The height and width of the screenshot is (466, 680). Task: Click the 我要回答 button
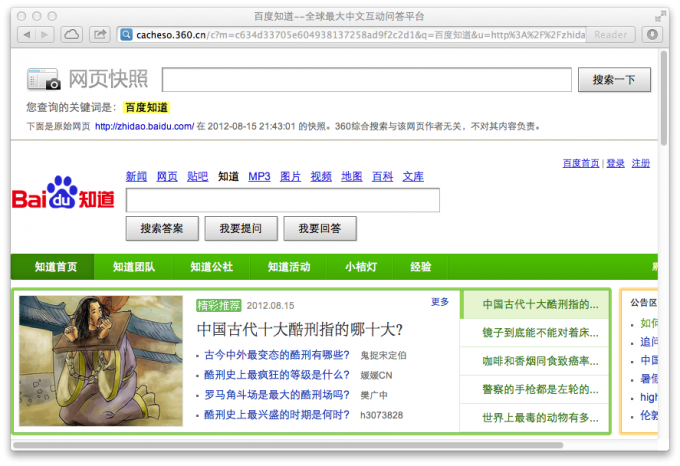(x=320, y=228)
